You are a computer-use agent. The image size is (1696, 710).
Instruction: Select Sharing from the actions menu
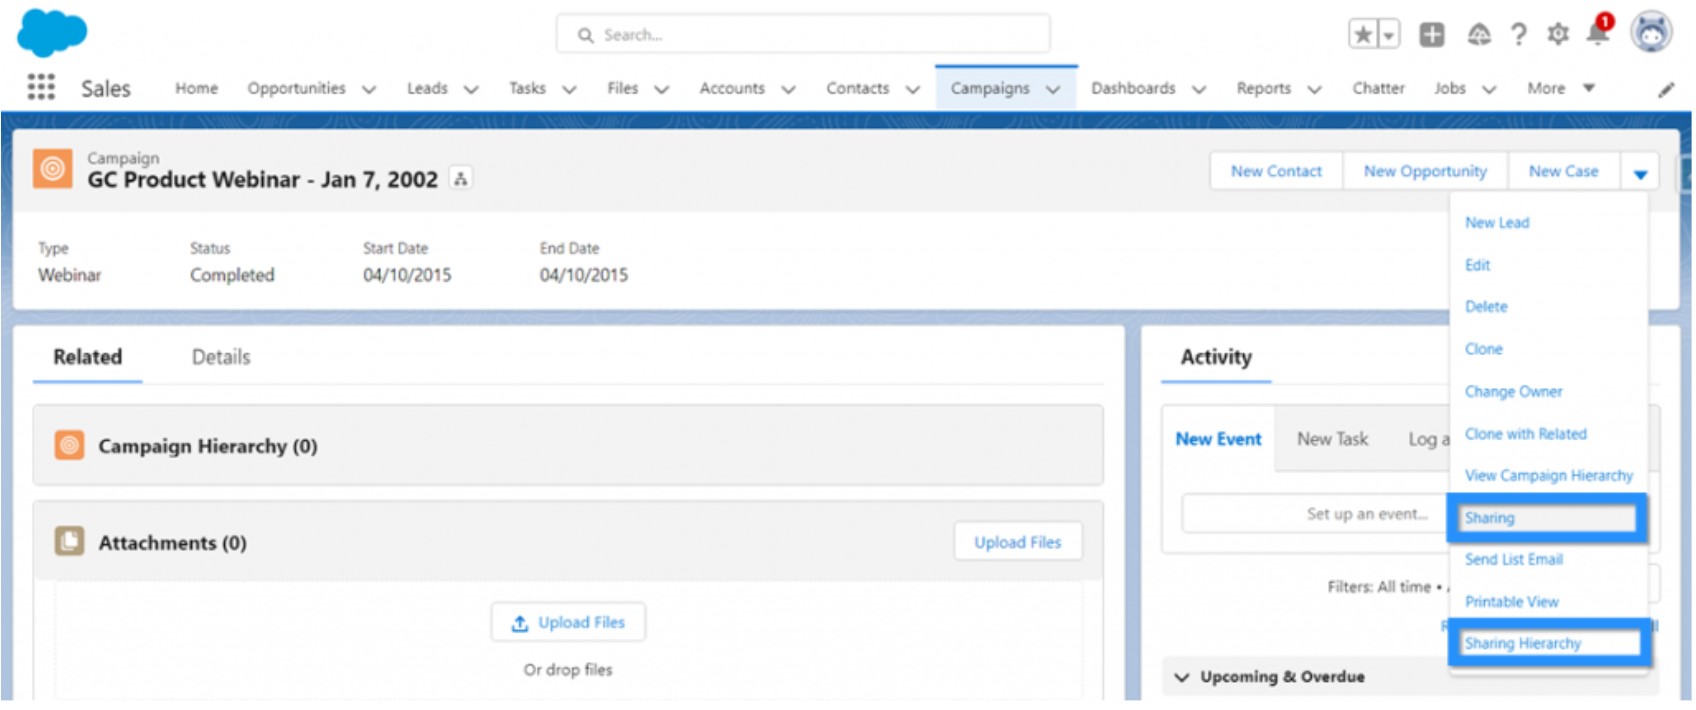tap(1489, 518)
